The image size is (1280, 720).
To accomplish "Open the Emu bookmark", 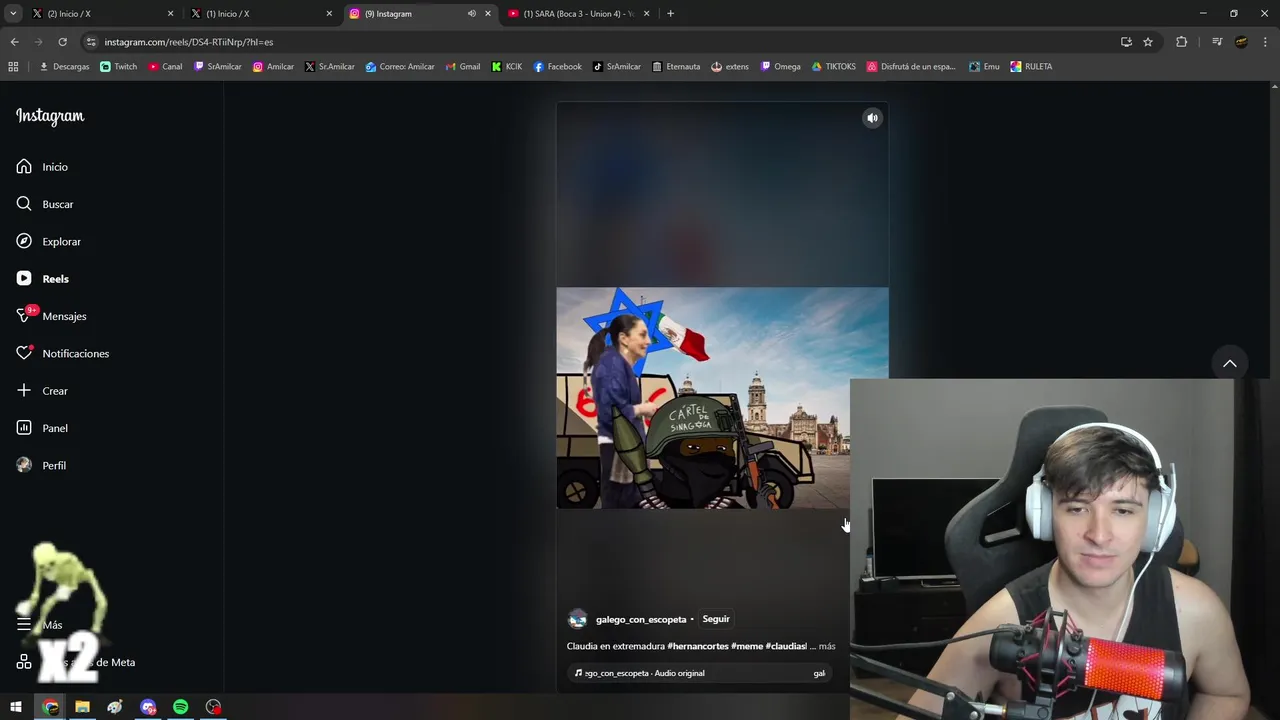I will coord(984,67).
